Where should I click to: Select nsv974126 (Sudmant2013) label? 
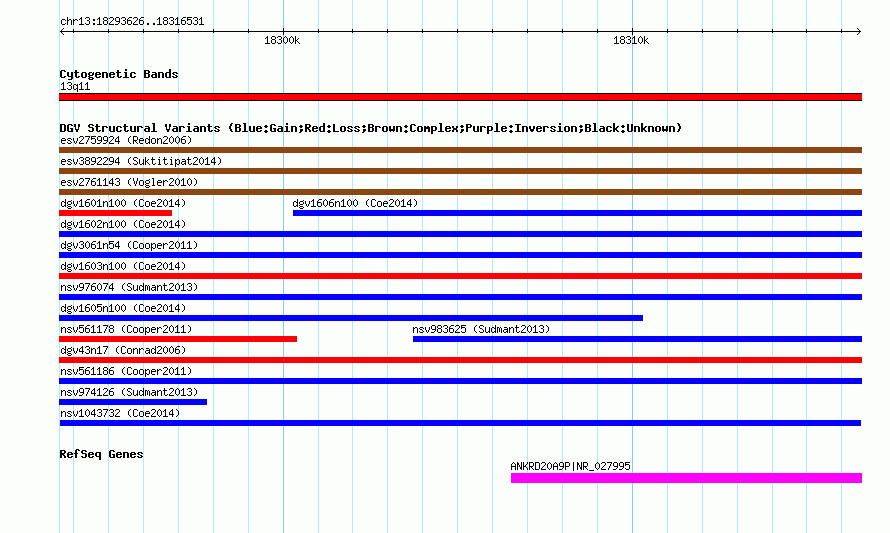(x=129, y=392)
